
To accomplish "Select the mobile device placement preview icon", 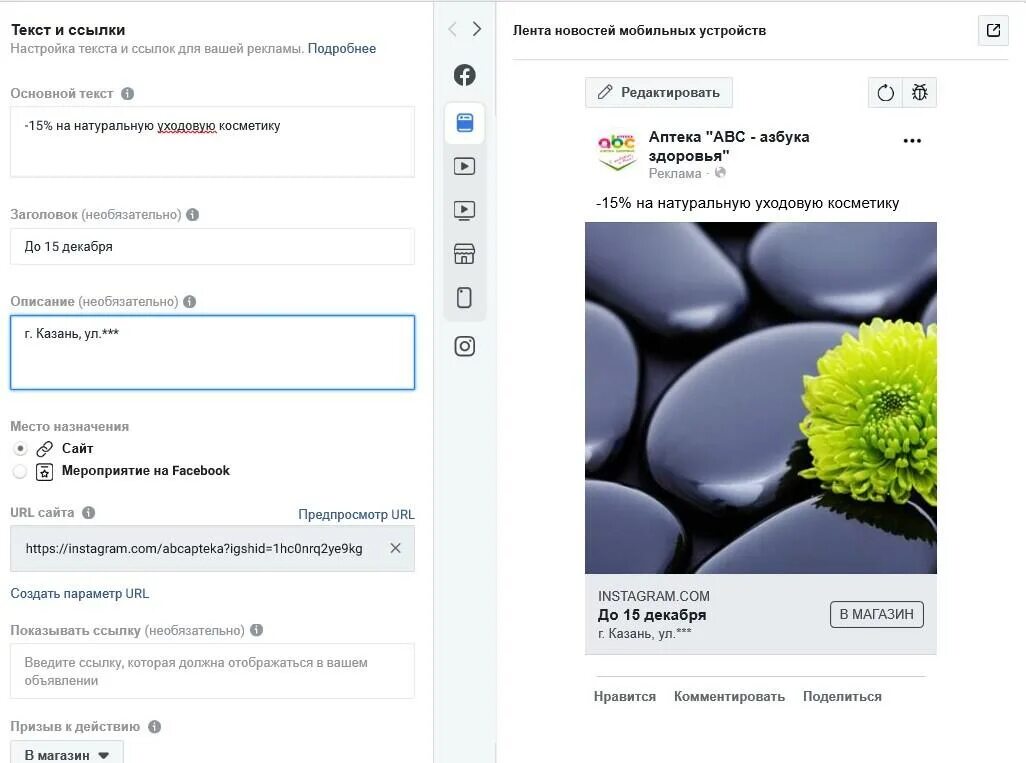I will tap(463, 297).
